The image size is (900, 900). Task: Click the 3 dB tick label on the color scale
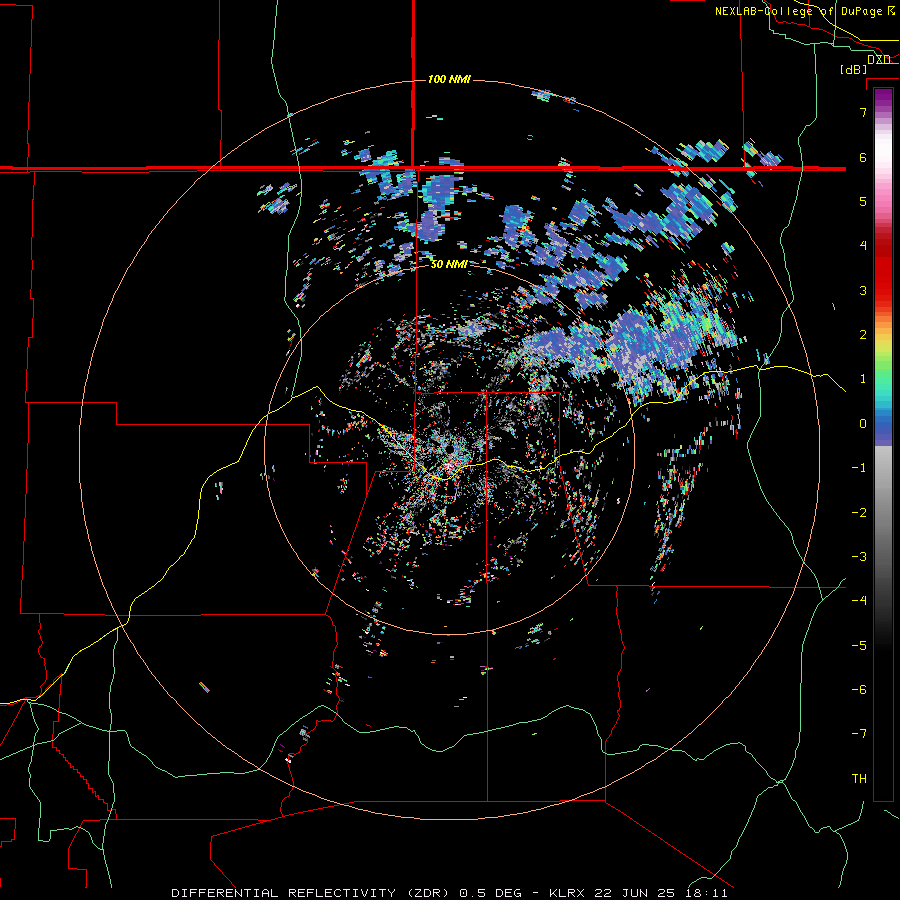pyautogui.click(x=863, y=290)
